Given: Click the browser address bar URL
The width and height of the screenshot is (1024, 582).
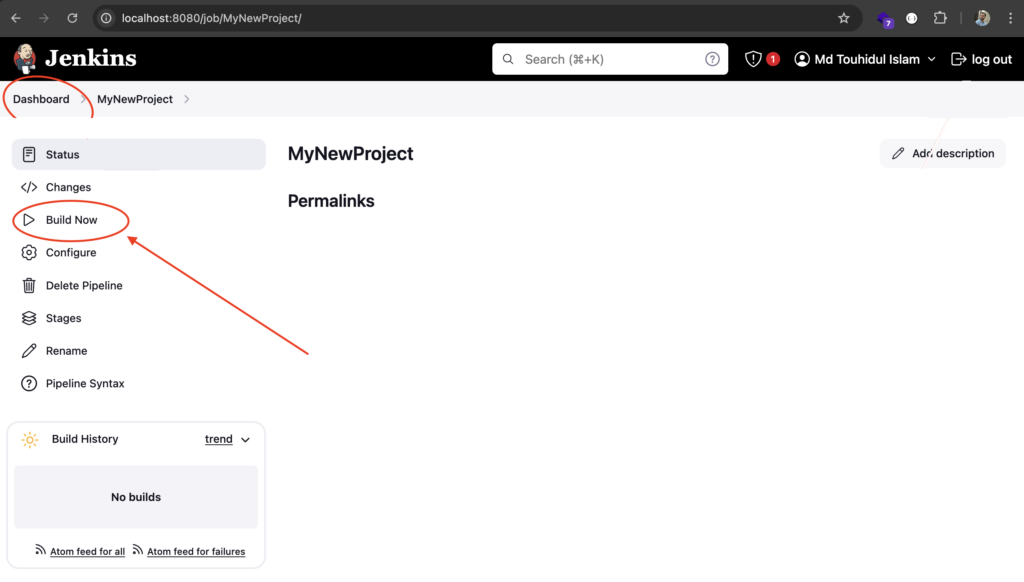Looking at the screenshot, I should coord(212,18).
